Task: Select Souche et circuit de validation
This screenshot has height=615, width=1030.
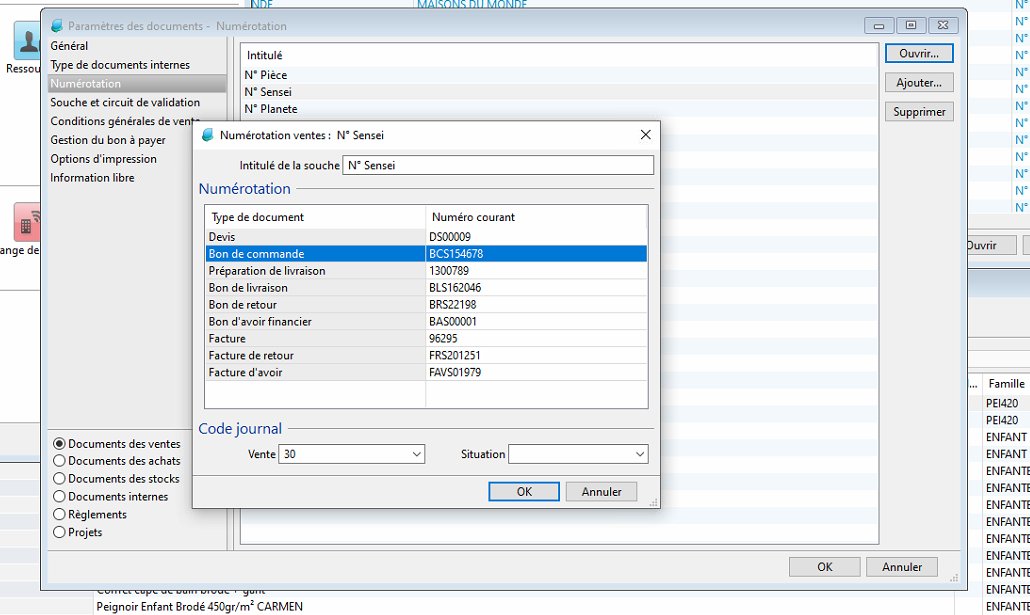Action: [x=125, y=103]
